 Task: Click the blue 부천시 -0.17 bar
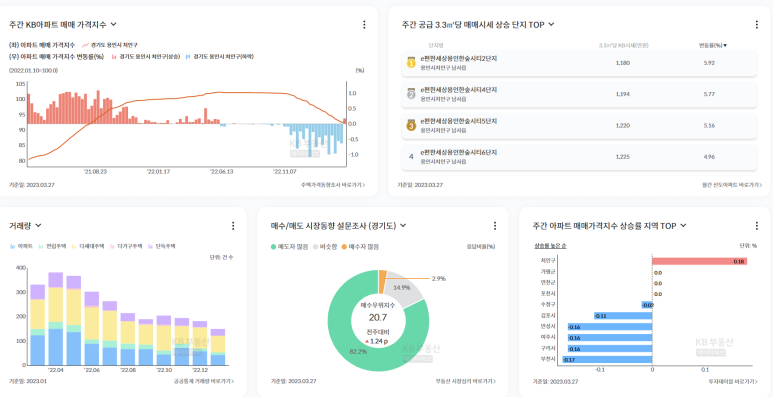[x=607, y=360]
